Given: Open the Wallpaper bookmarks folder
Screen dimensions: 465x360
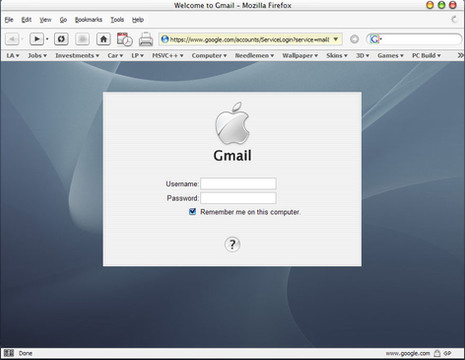Looking at the screenshot, I should point(300,55).
